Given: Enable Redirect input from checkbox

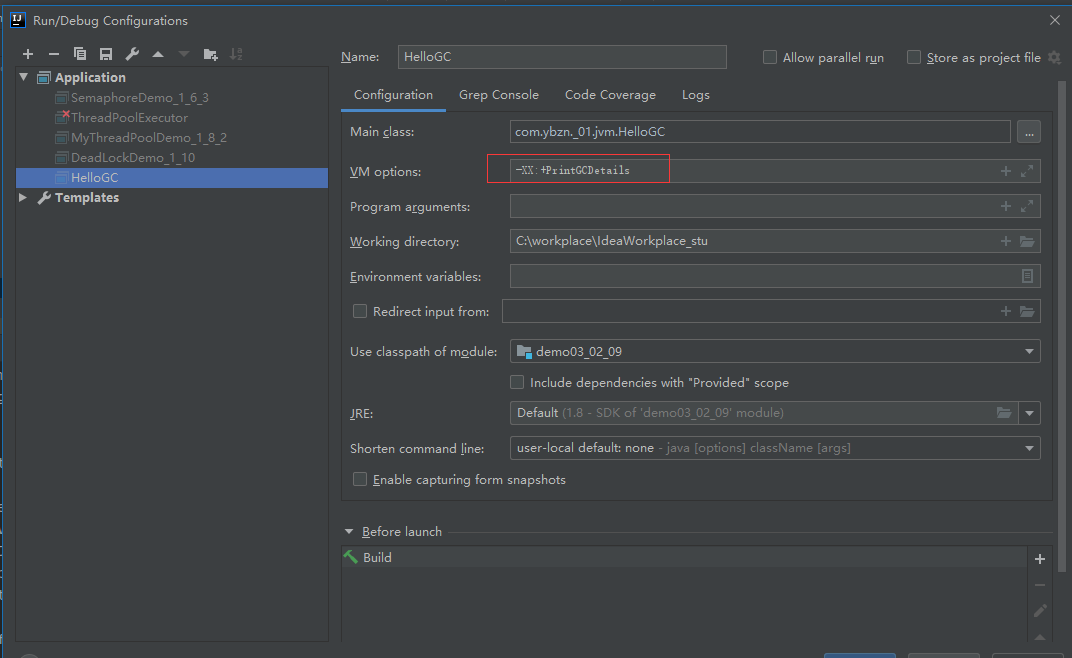Looking at the screenshot, I should pyautogui.click(x=360, y=311).
